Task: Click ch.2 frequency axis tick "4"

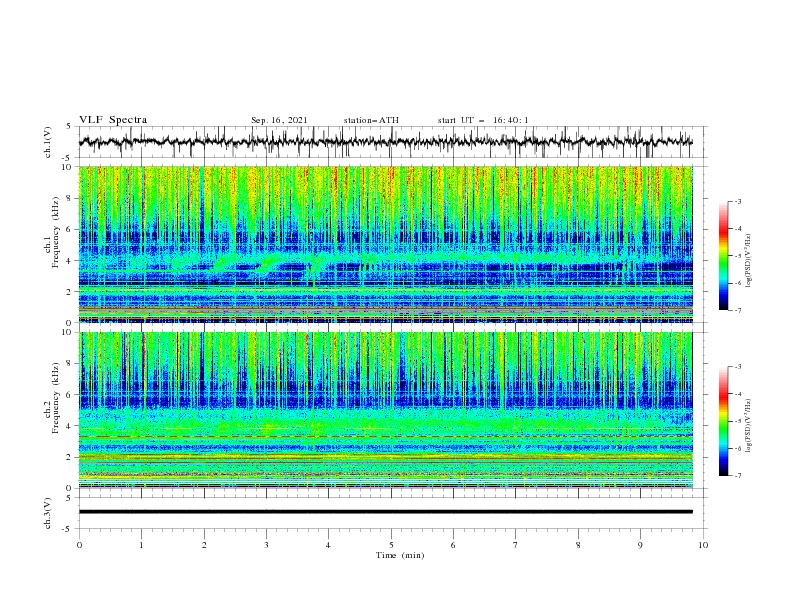Action: (71, 426)
